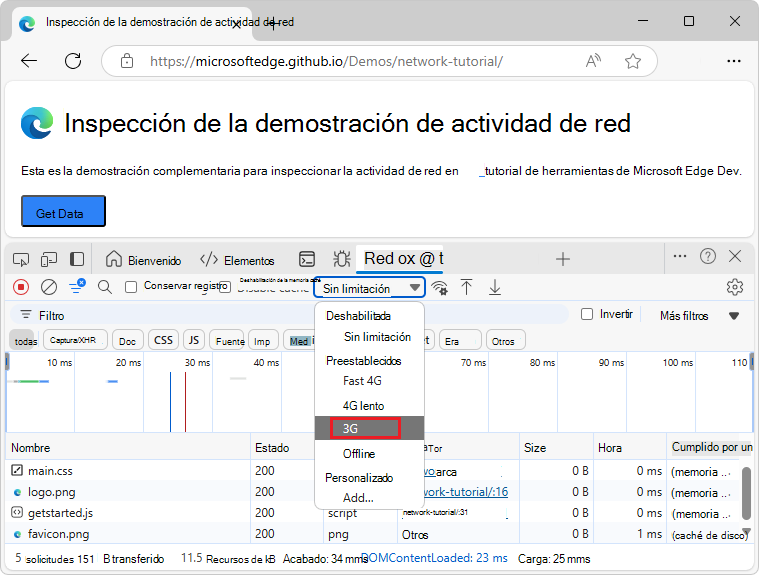Open DevTools help question mark icon
The width and height of the screenshot is (759, 575).
coord(708,256)
